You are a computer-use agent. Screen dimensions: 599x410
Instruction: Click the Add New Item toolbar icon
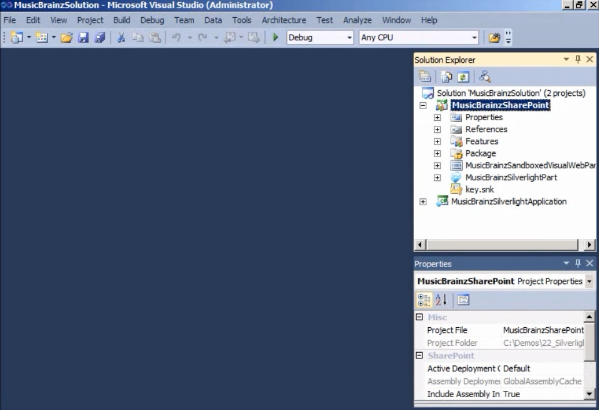pos(41,37)
